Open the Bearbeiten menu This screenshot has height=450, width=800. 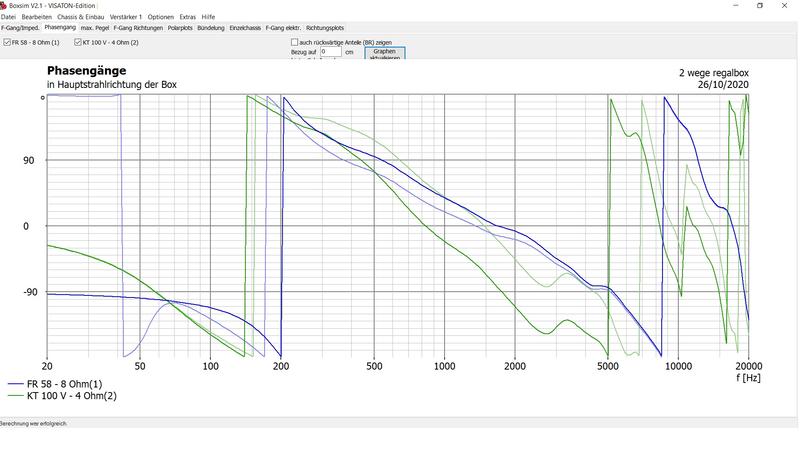click(x=37, y=17)
